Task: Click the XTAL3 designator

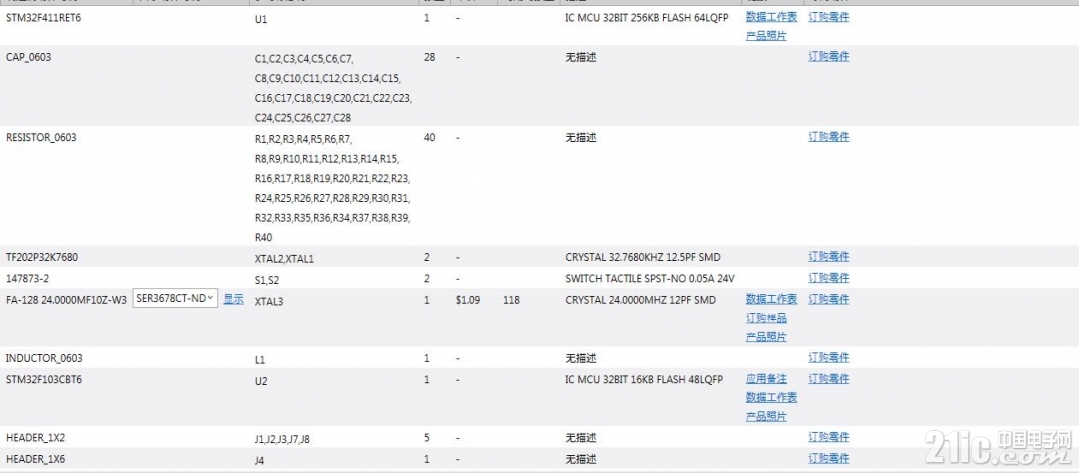Action: tap(269, 302)
